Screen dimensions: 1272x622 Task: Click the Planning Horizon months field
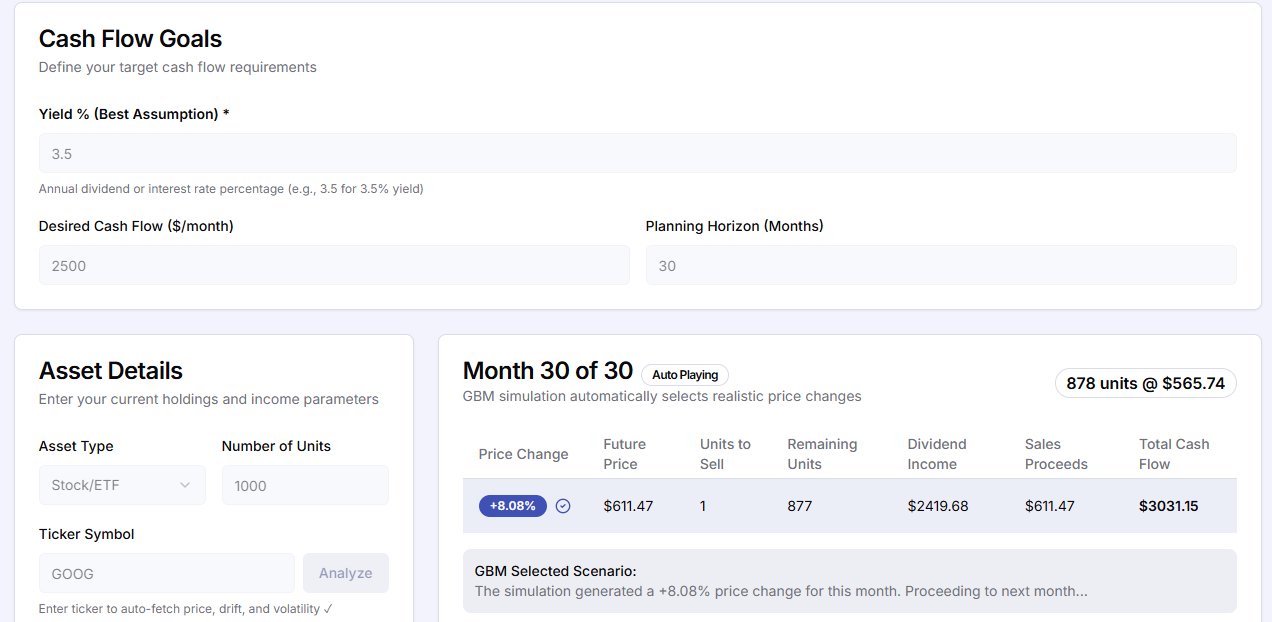940,266
